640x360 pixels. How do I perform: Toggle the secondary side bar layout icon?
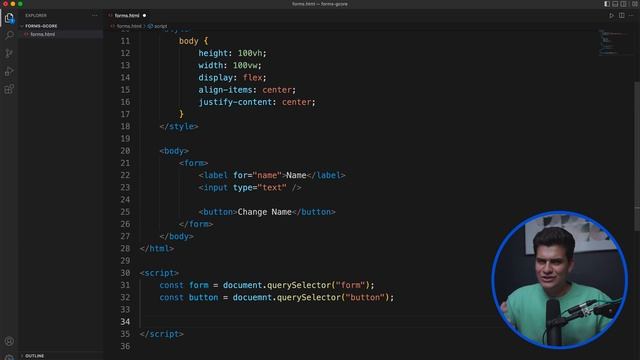(623, 4)
